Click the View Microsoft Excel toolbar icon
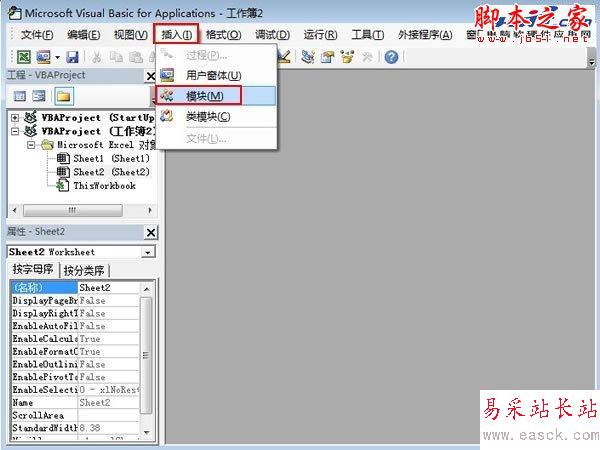The height and width of the screenshot is (450, 600). coord(24,57)
